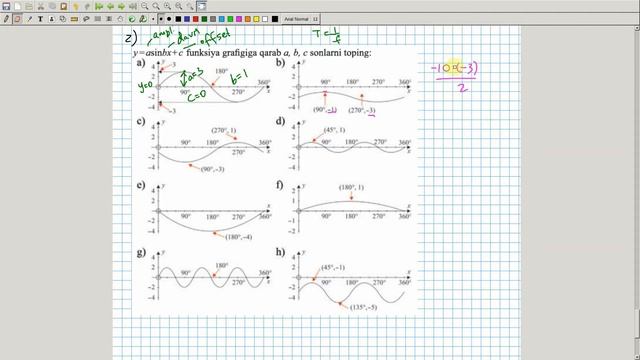This screenshot has height=360, width=640.
Task: Select the Hand tool
Action: point(120,19)
